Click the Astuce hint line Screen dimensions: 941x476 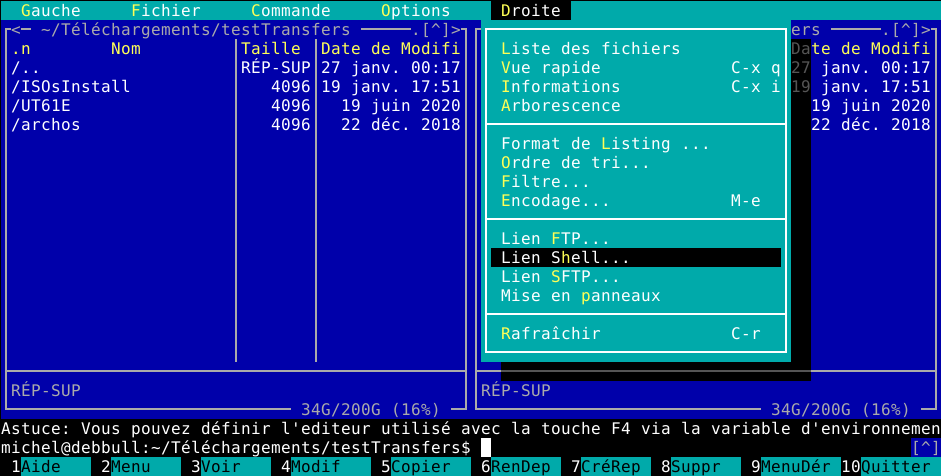point(470,429)
